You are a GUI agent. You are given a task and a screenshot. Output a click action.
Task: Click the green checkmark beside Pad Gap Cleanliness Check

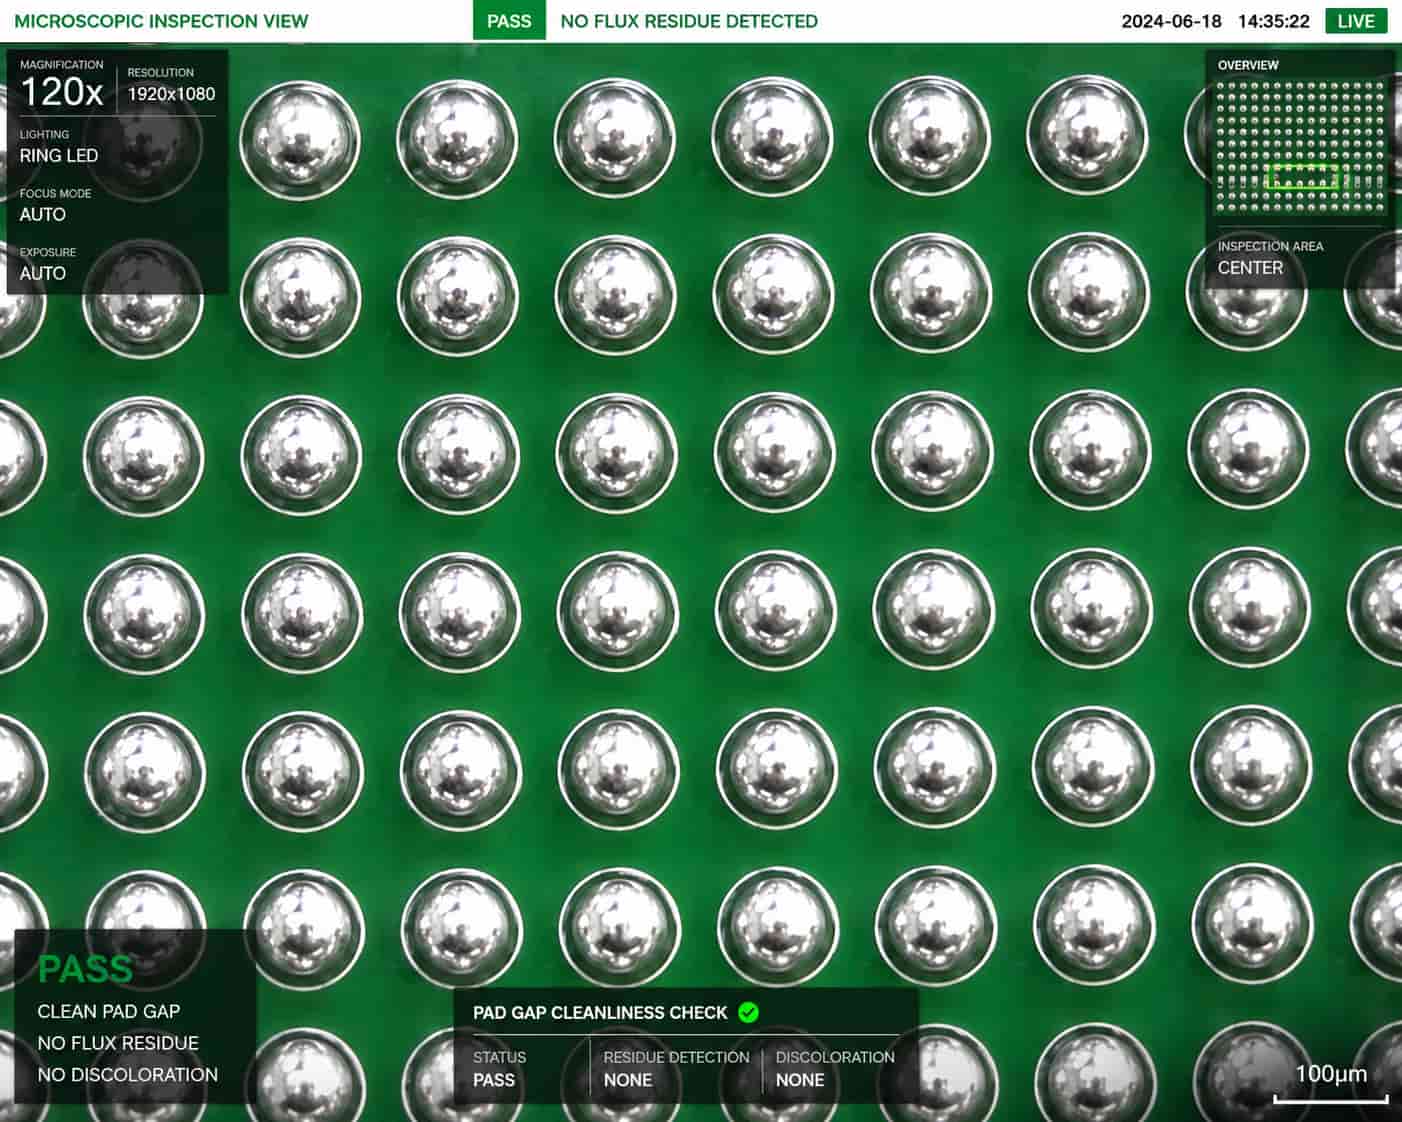[x=748, y=1012]
